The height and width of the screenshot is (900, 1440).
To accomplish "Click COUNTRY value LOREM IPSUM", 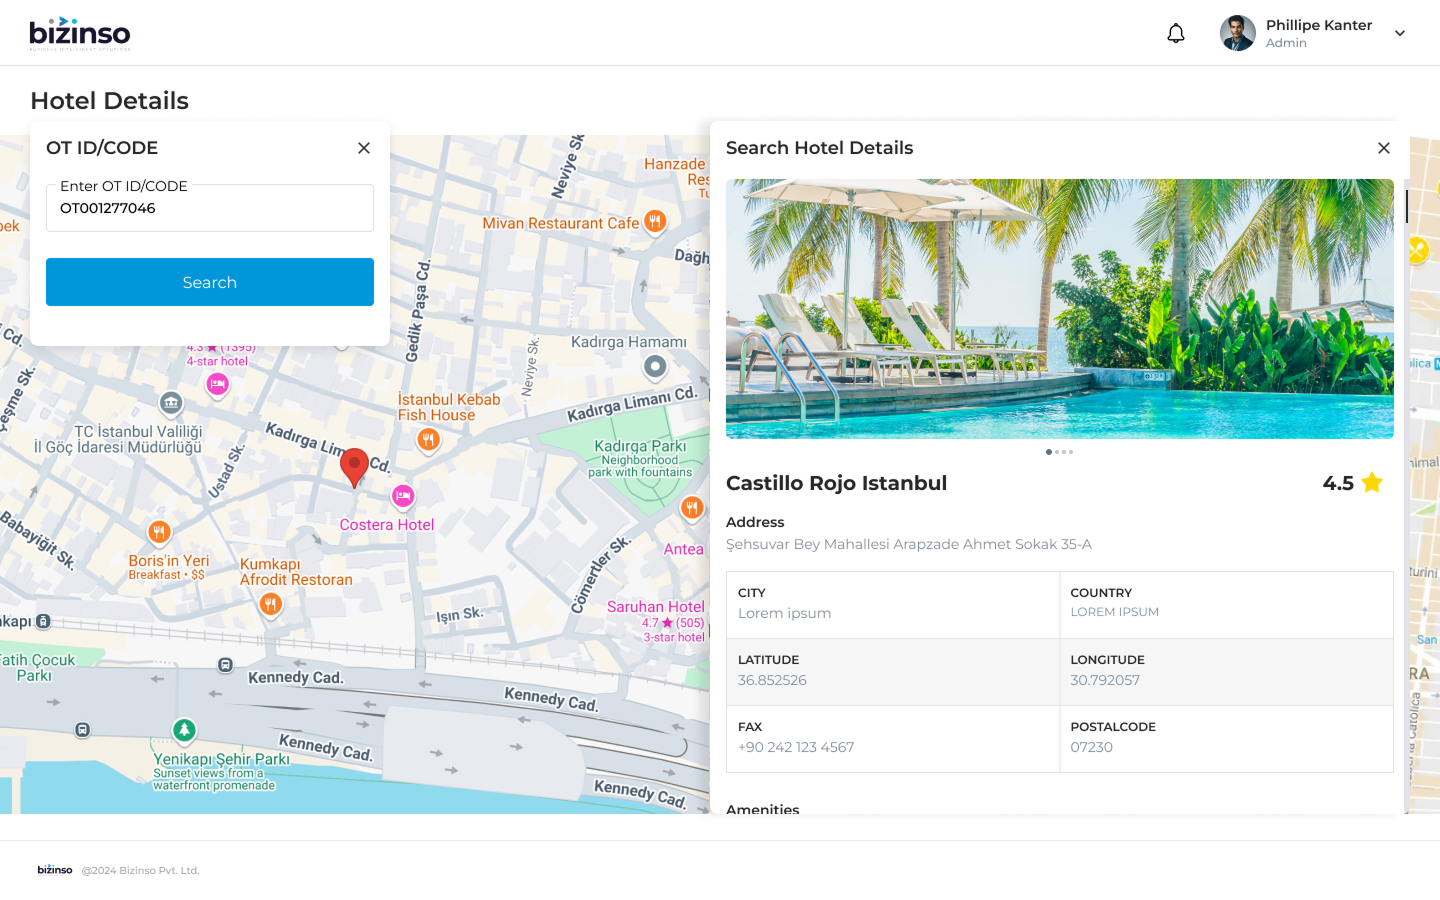I will [x=1114, y=612].
